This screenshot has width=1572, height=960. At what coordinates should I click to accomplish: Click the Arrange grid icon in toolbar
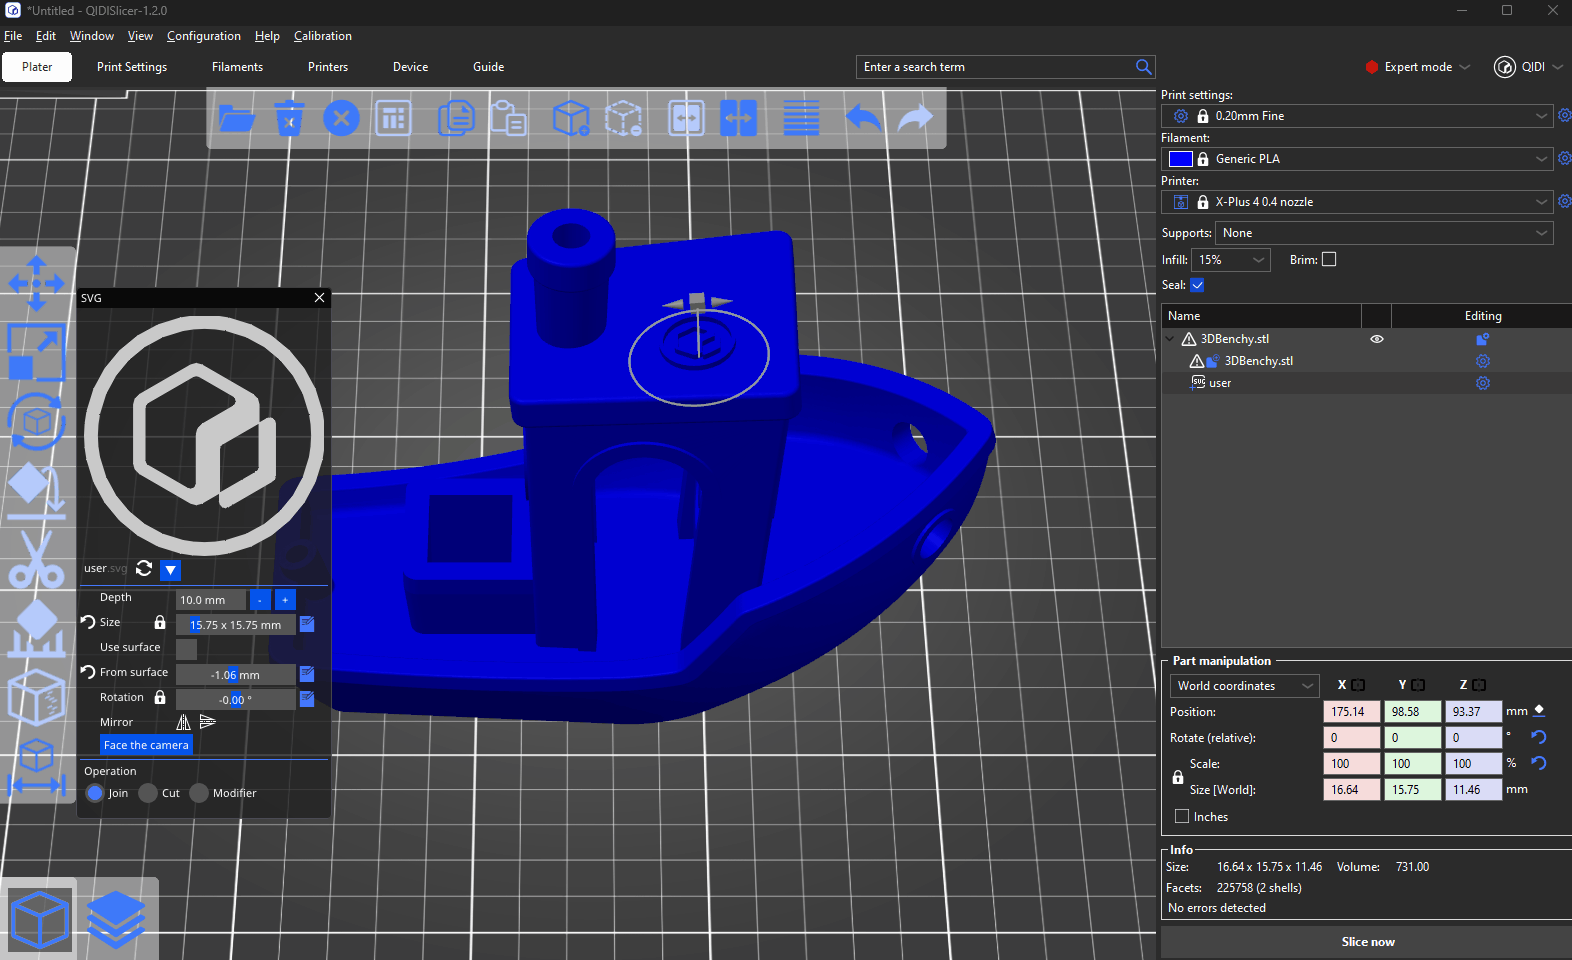pos(393,118)
